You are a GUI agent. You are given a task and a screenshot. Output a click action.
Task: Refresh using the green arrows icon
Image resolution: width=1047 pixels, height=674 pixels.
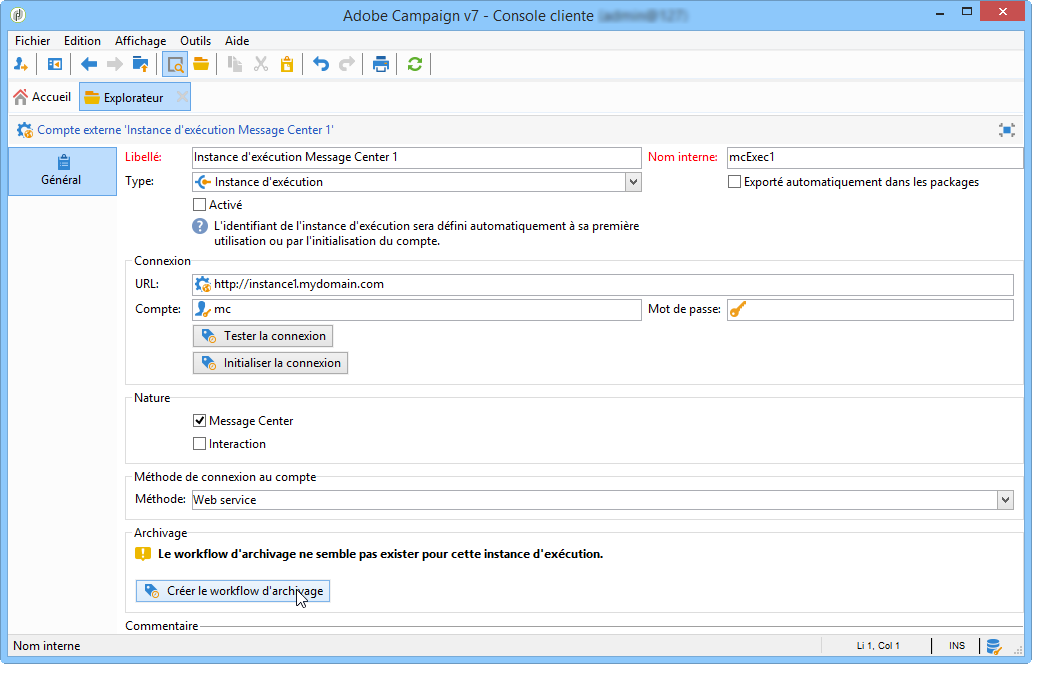[415, 64]
